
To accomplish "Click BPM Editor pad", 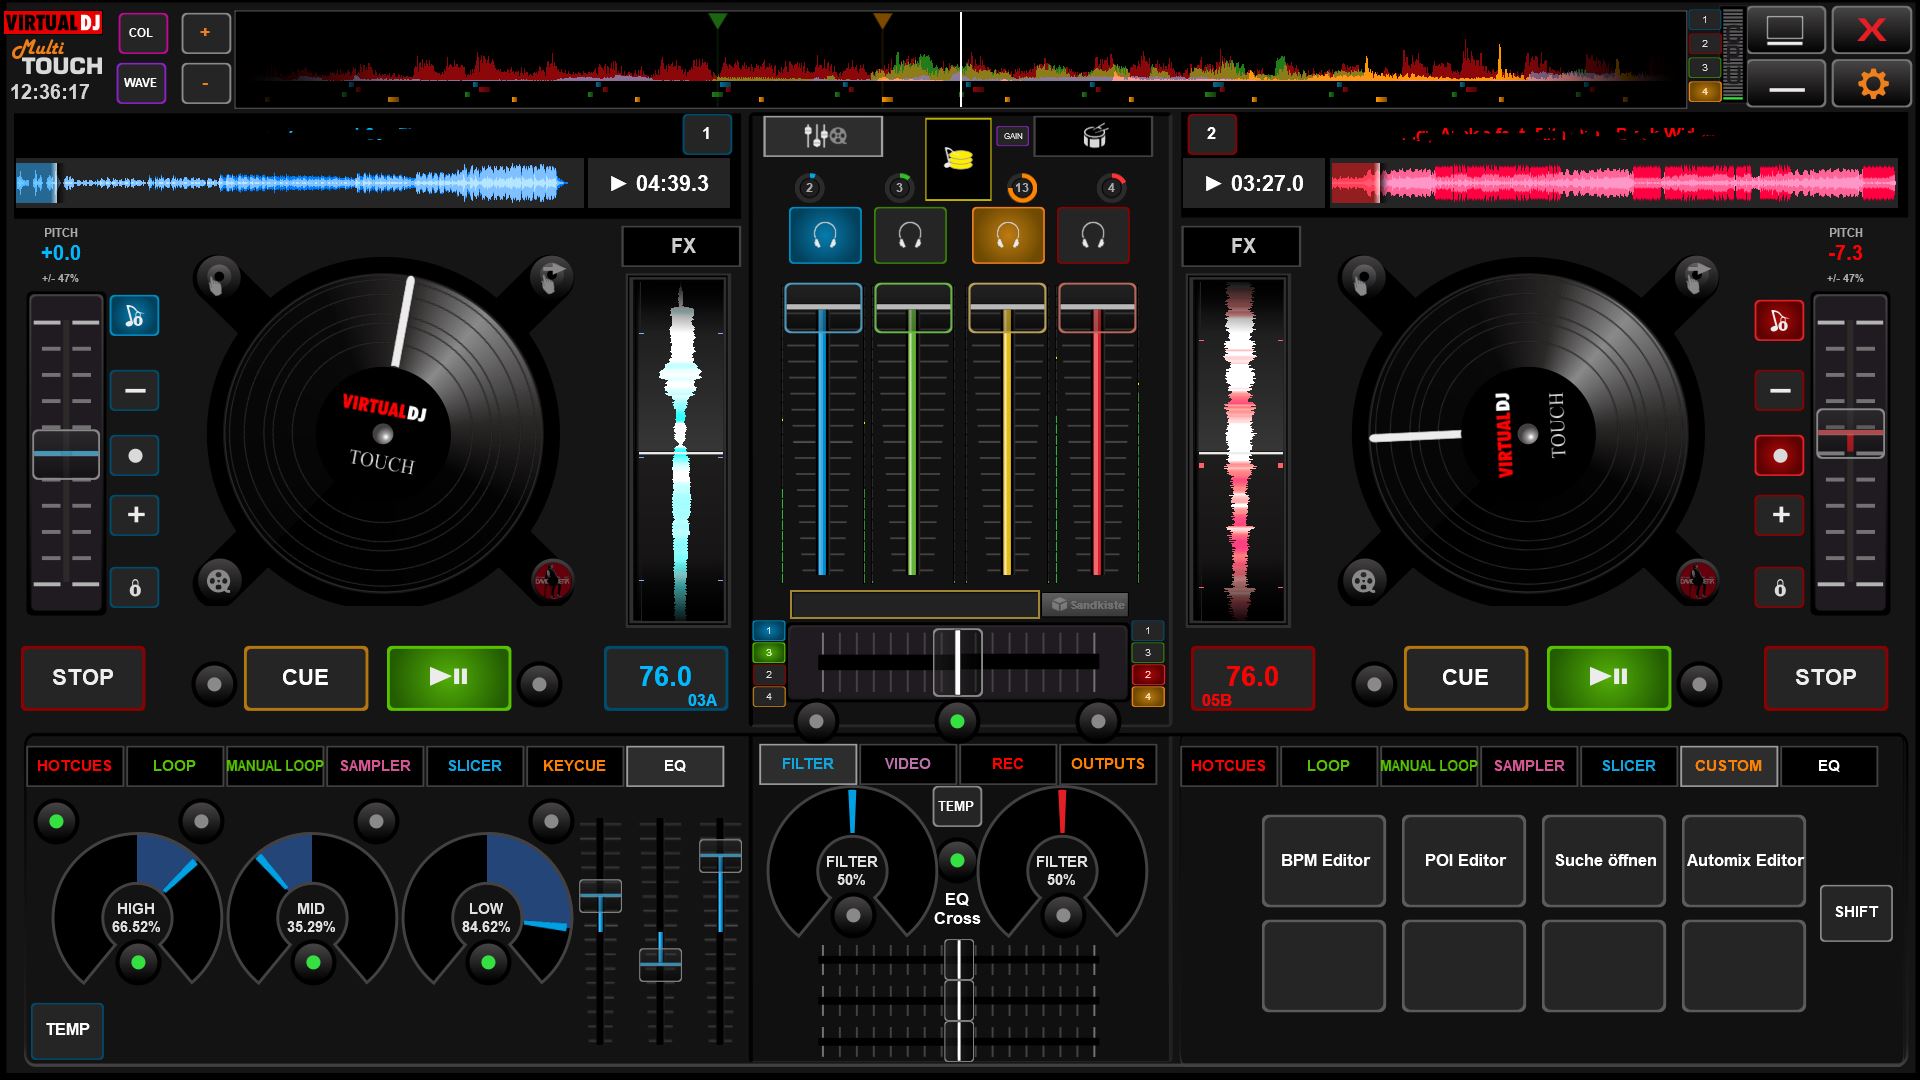I will (1324, 861).
